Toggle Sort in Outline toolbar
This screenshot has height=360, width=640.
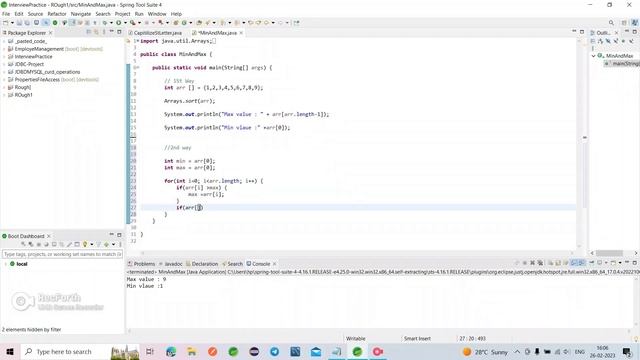click(601, 41)
